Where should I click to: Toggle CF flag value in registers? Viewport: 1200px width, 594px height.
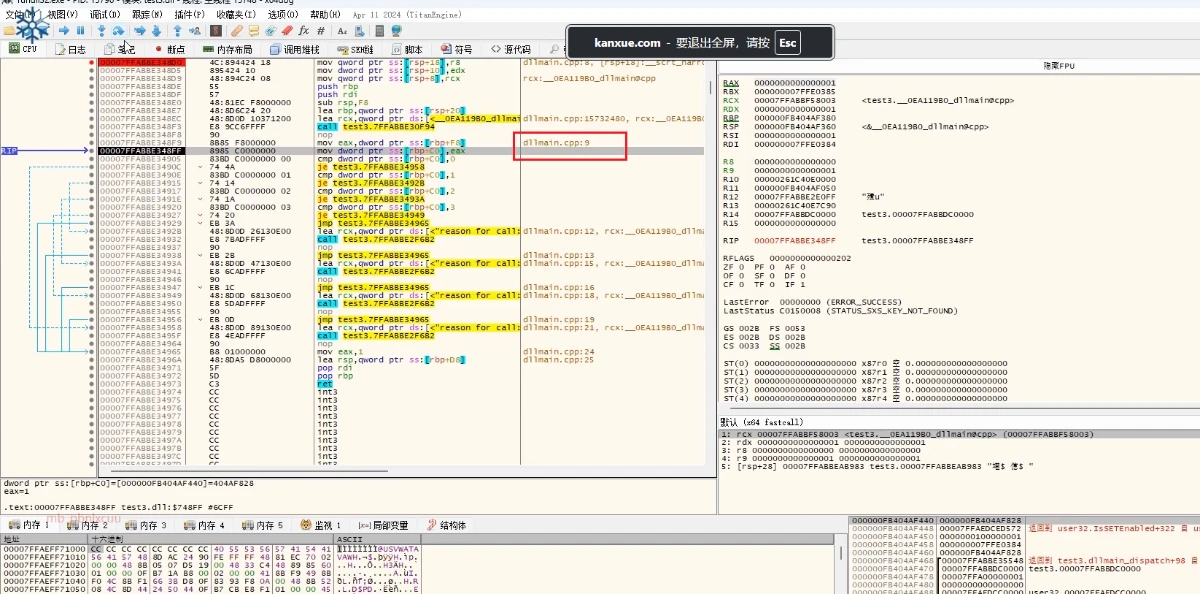tap(741, 284)
